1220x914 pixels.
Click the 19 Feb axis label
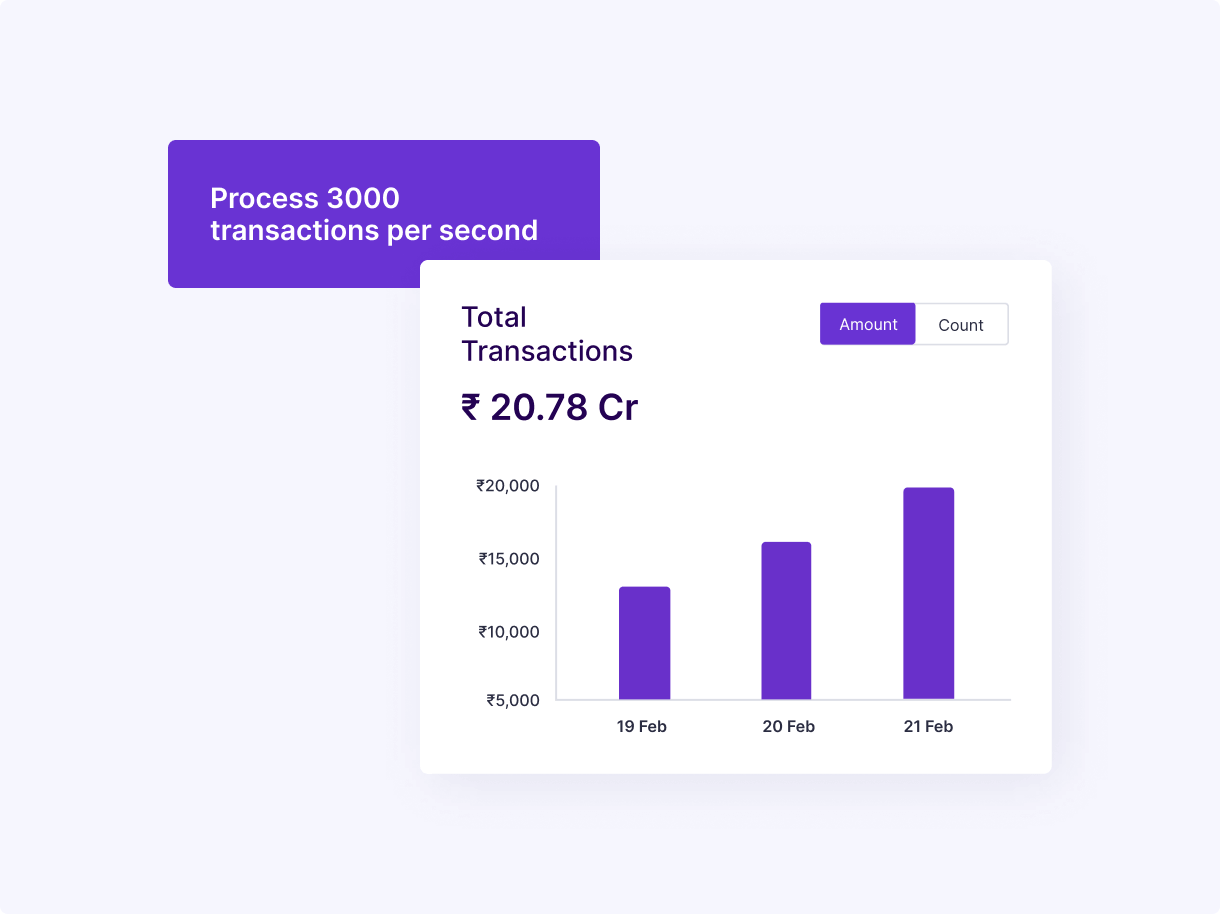tap(641, 727)
